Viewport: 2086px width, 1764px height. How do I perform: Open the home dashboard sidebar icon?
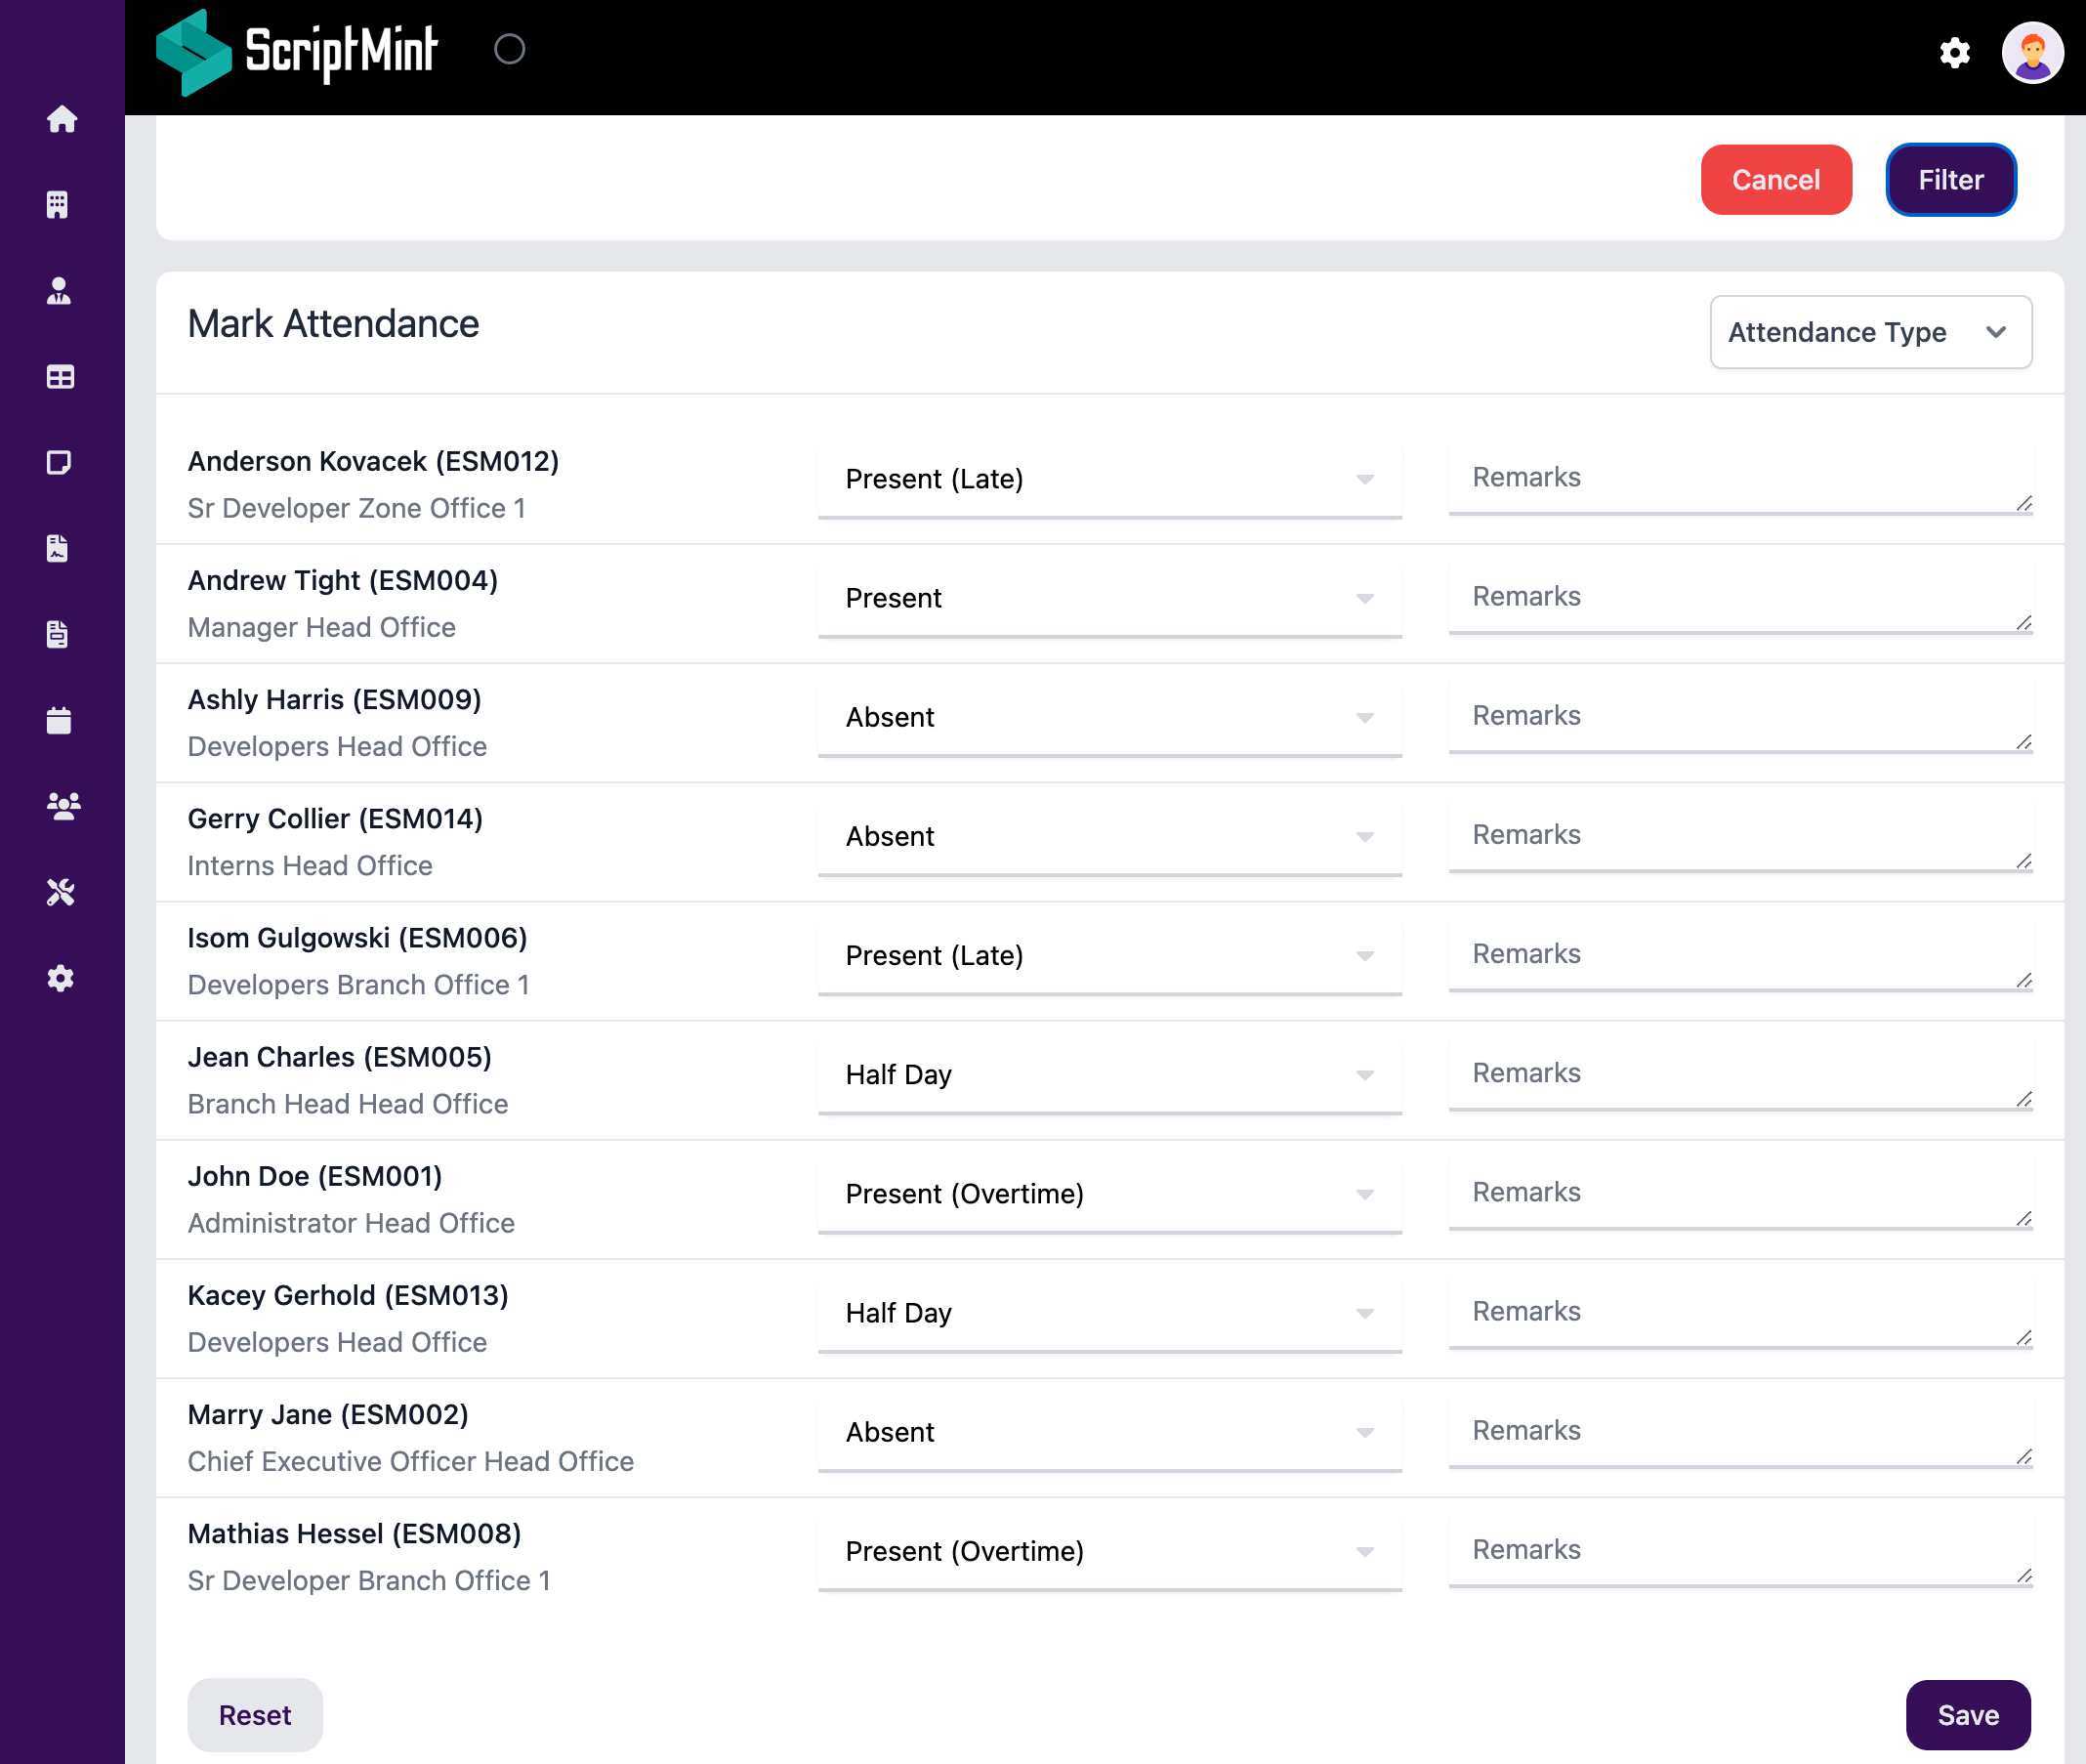tap(61, 119)
